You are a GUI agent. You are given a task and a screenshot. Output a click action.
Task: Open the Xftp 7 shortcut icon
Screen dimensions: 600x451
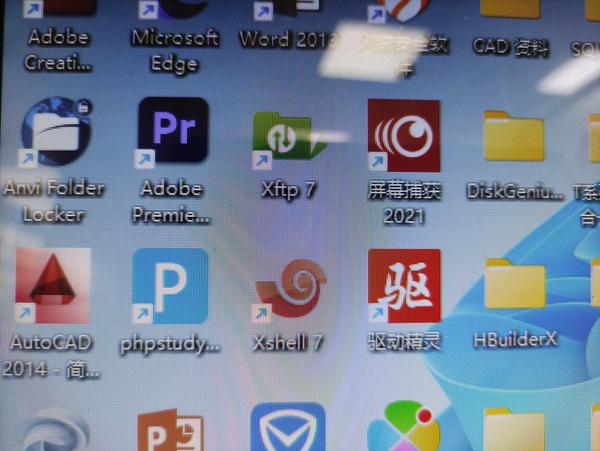point(289,140)
